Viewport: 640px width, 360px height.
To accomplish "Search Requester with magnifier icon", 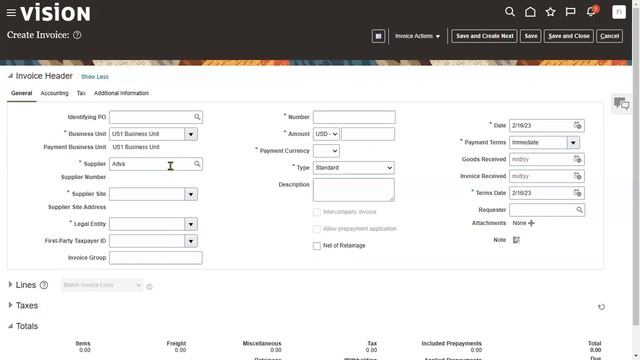I will click(579, 210).
